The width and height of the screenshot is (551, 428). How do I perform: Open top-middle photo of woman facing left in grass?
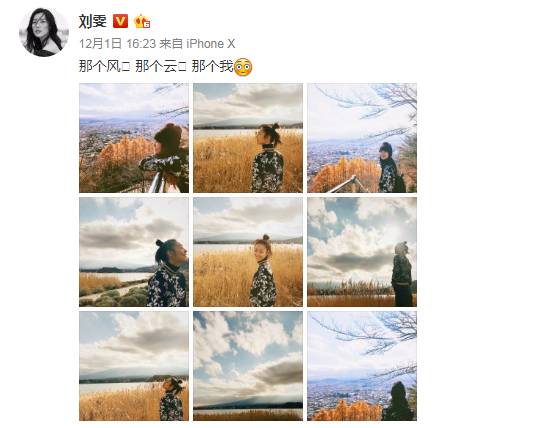click(x=248, y=138)
